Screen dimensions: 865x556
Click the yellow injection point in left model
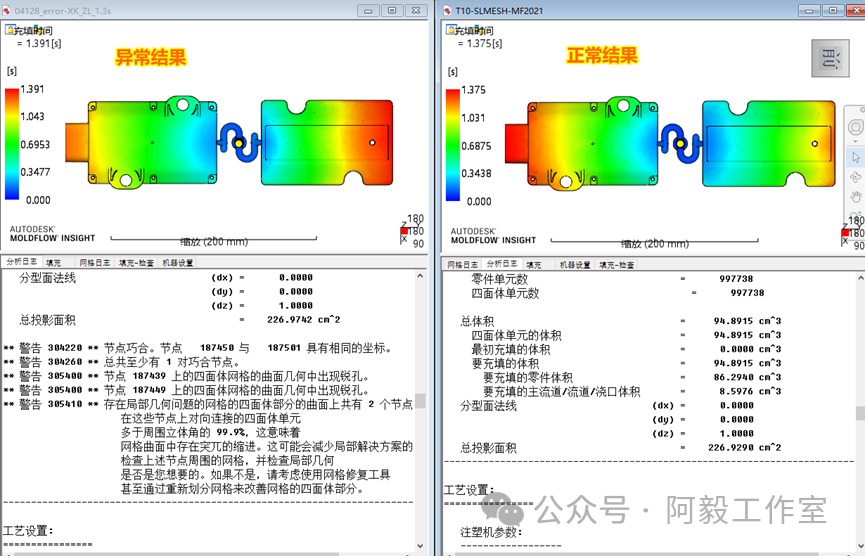coord(239,143)
